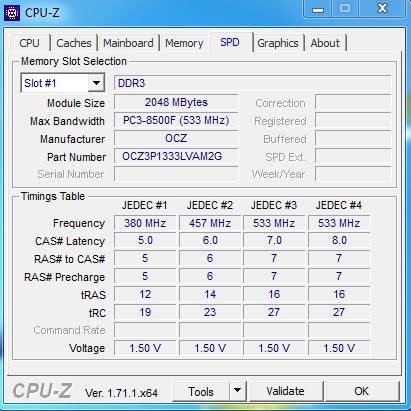The height and width of the screenshot is (411, 411).
Task: Click the Part Number label
Action: pos(76,157)
